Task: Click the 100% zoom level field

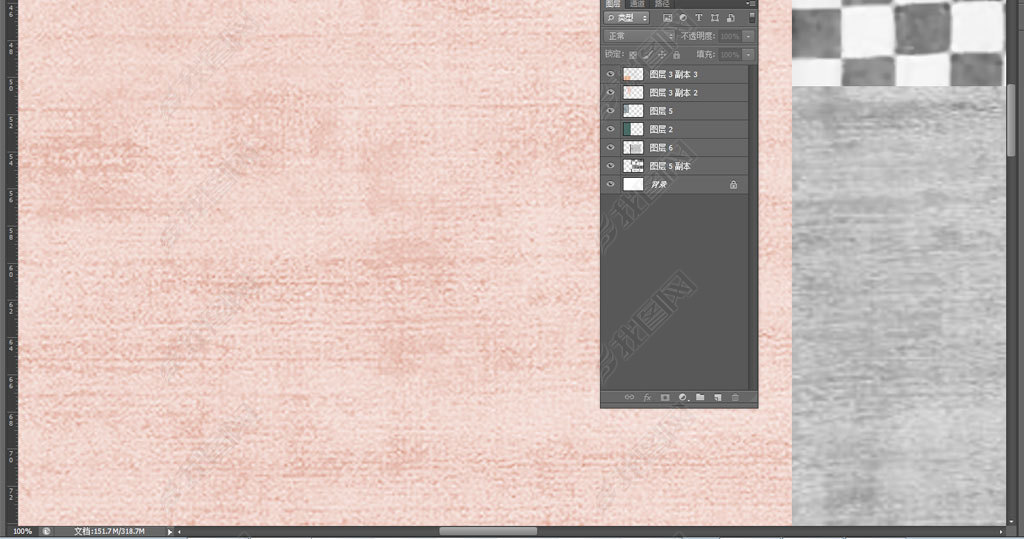Action: pos(22,532)
